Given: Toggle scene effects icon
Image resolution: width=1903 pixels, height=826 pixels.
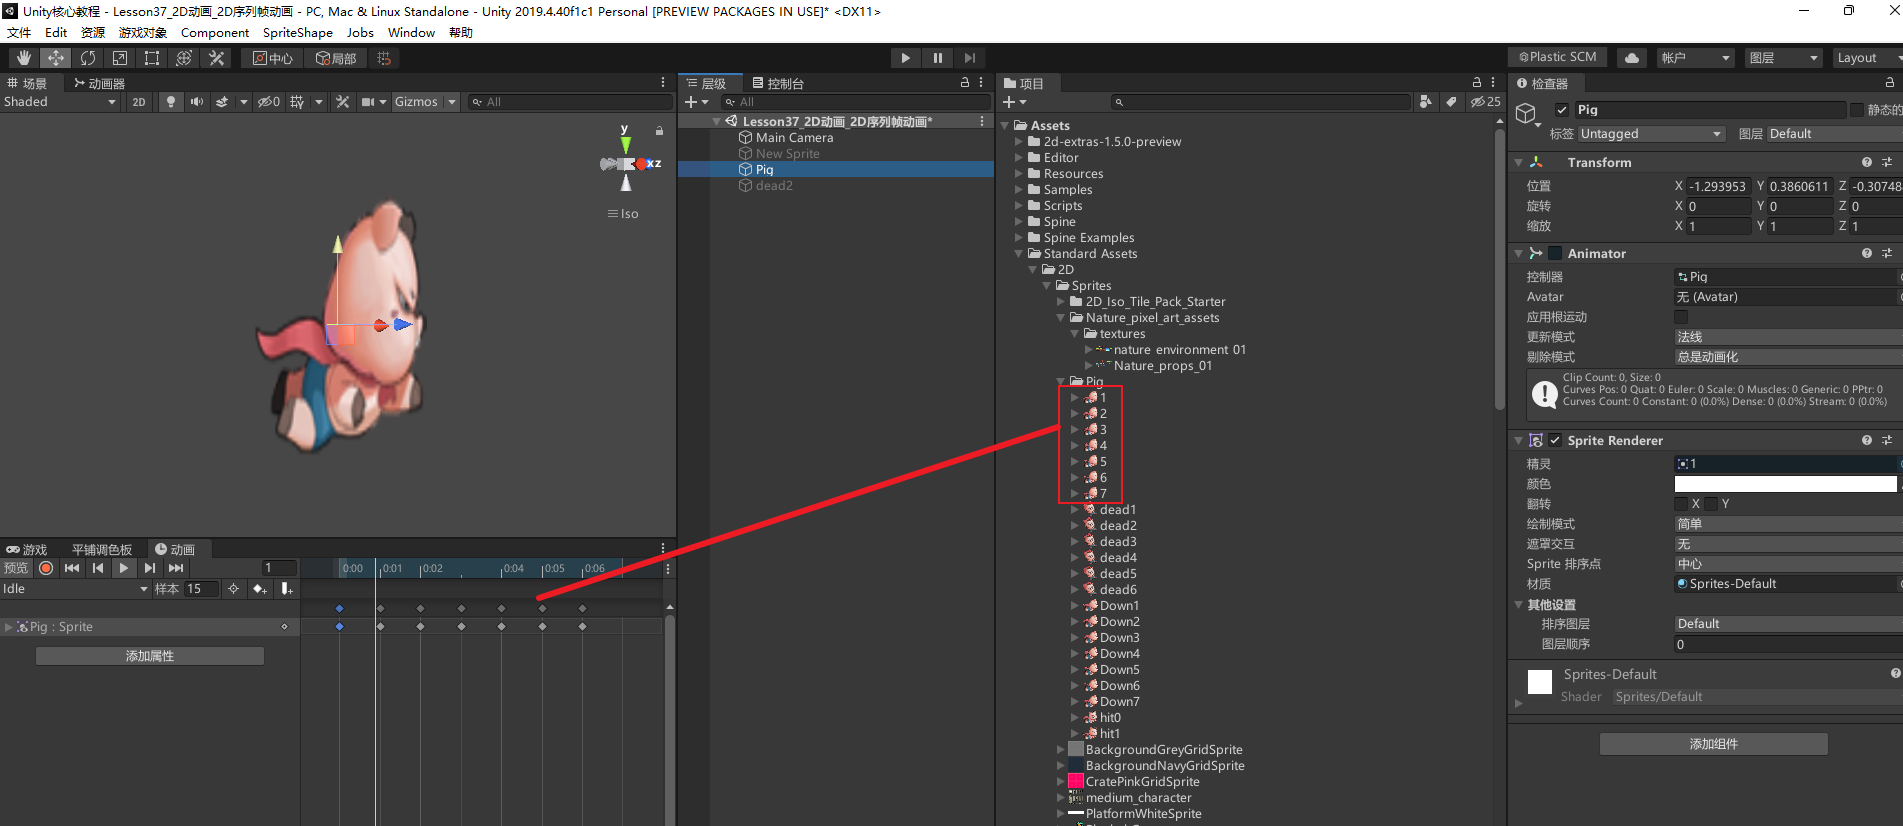Looking at the screenshot, I should point(222,102).
